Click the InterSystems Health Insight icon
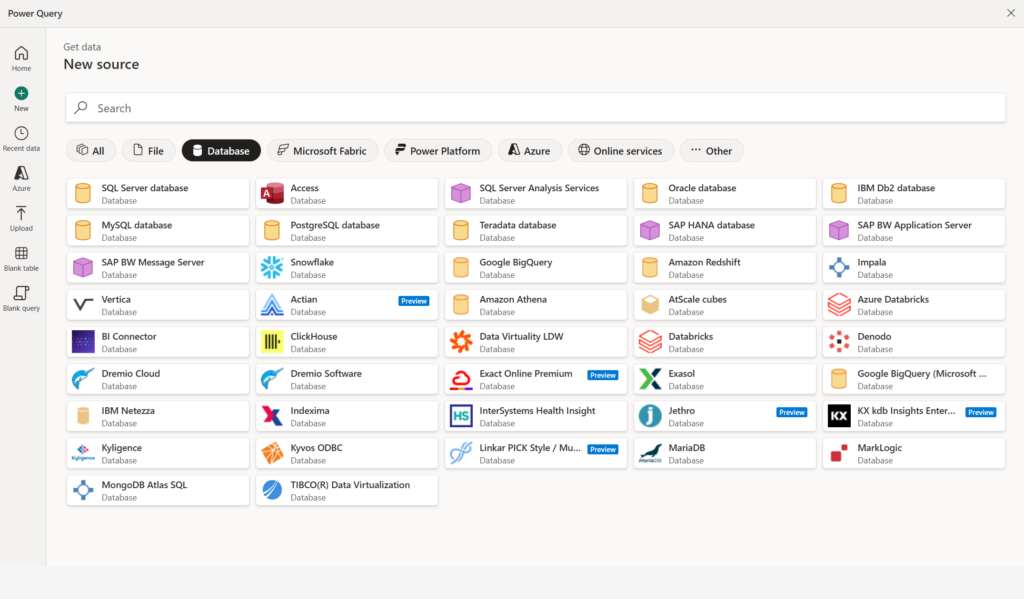 coord(461,416)
